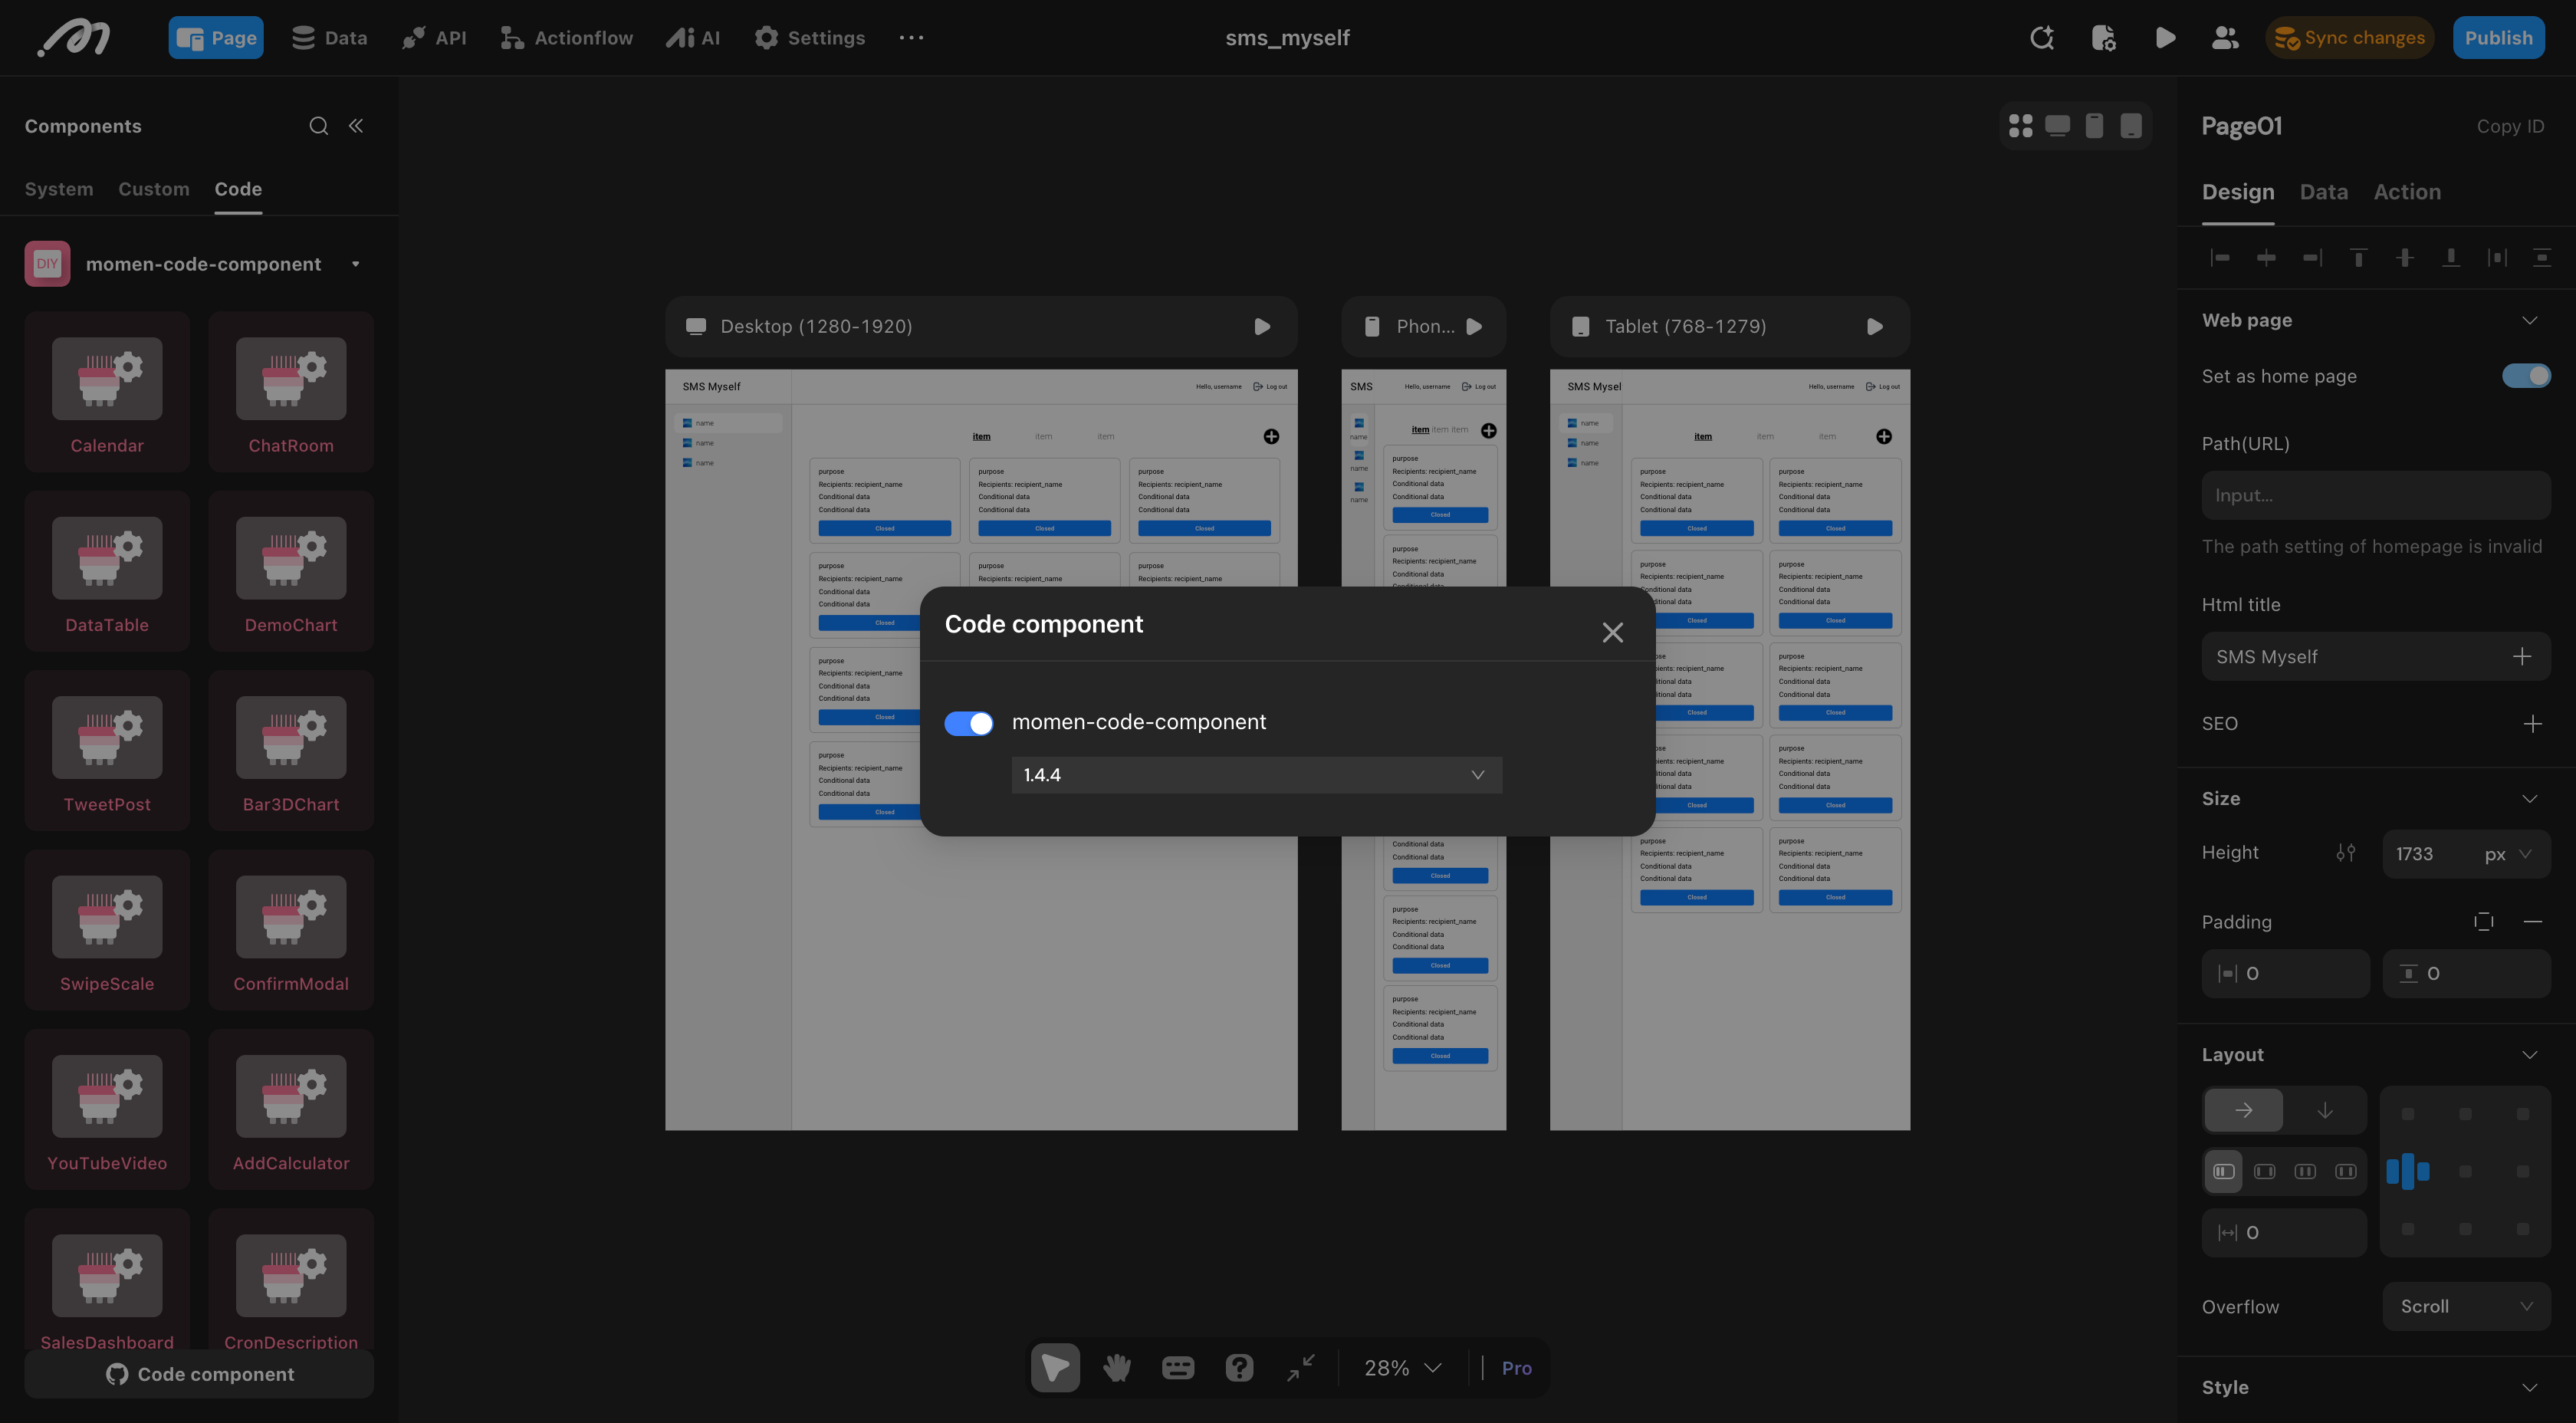Screen dimensions: 2576x1423
Task: Click the align left edges icon
Action: (2220, 258)
